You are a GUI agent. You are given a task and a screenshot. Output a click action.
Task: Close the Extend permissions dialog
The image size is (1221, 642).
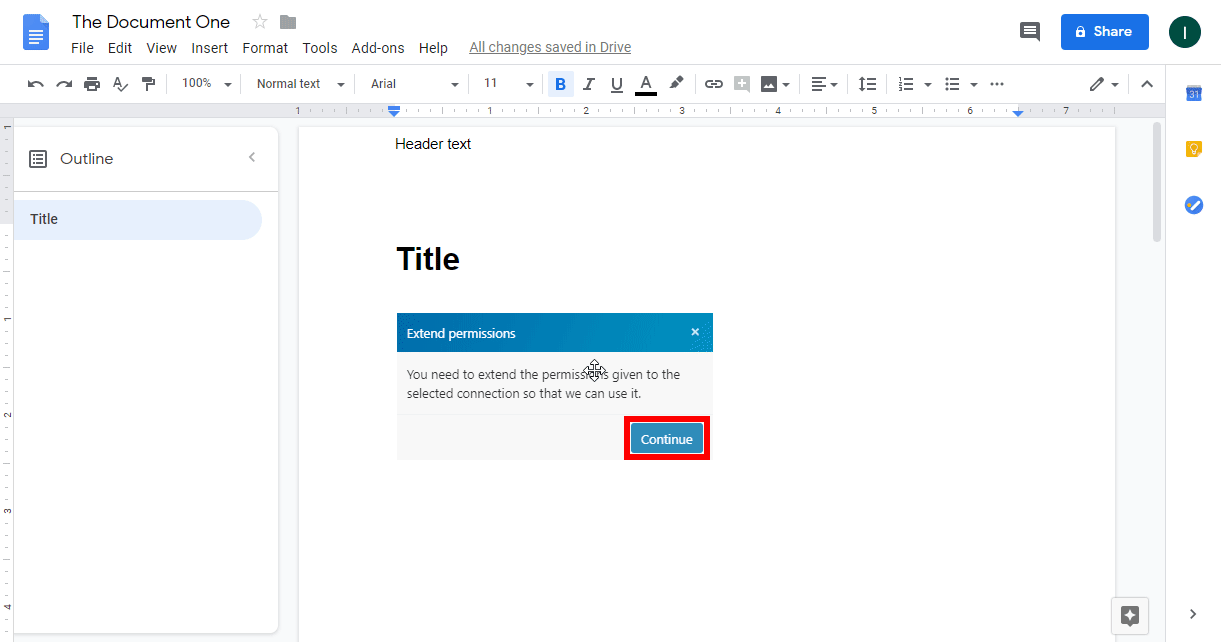[x=695, y=332]
